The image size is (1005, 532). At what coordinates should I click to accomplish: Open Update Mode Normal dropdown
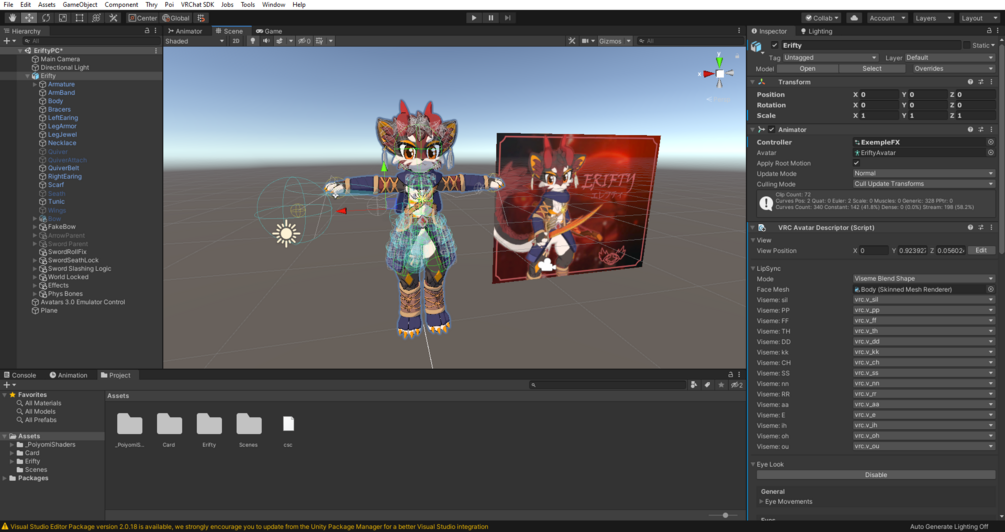pyautogui.click(x=924, y=174)
